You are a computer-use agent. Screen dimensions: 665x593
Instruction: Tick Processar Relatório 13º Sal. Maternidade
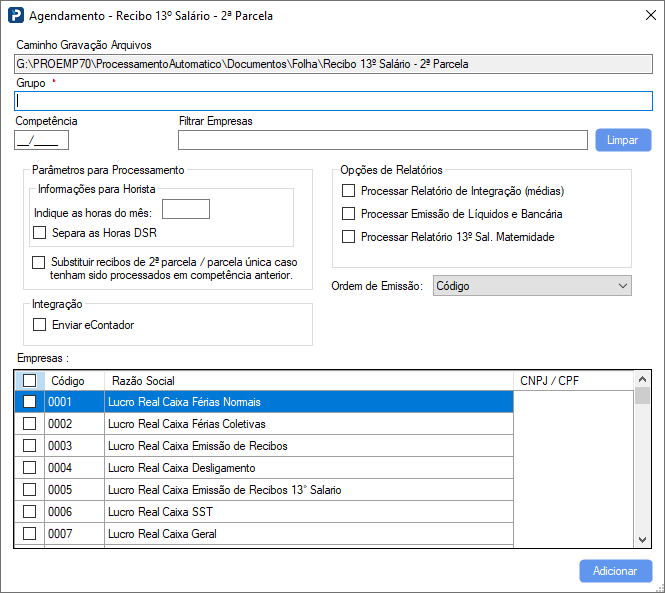pyautogui.click(x=349, y=237)
